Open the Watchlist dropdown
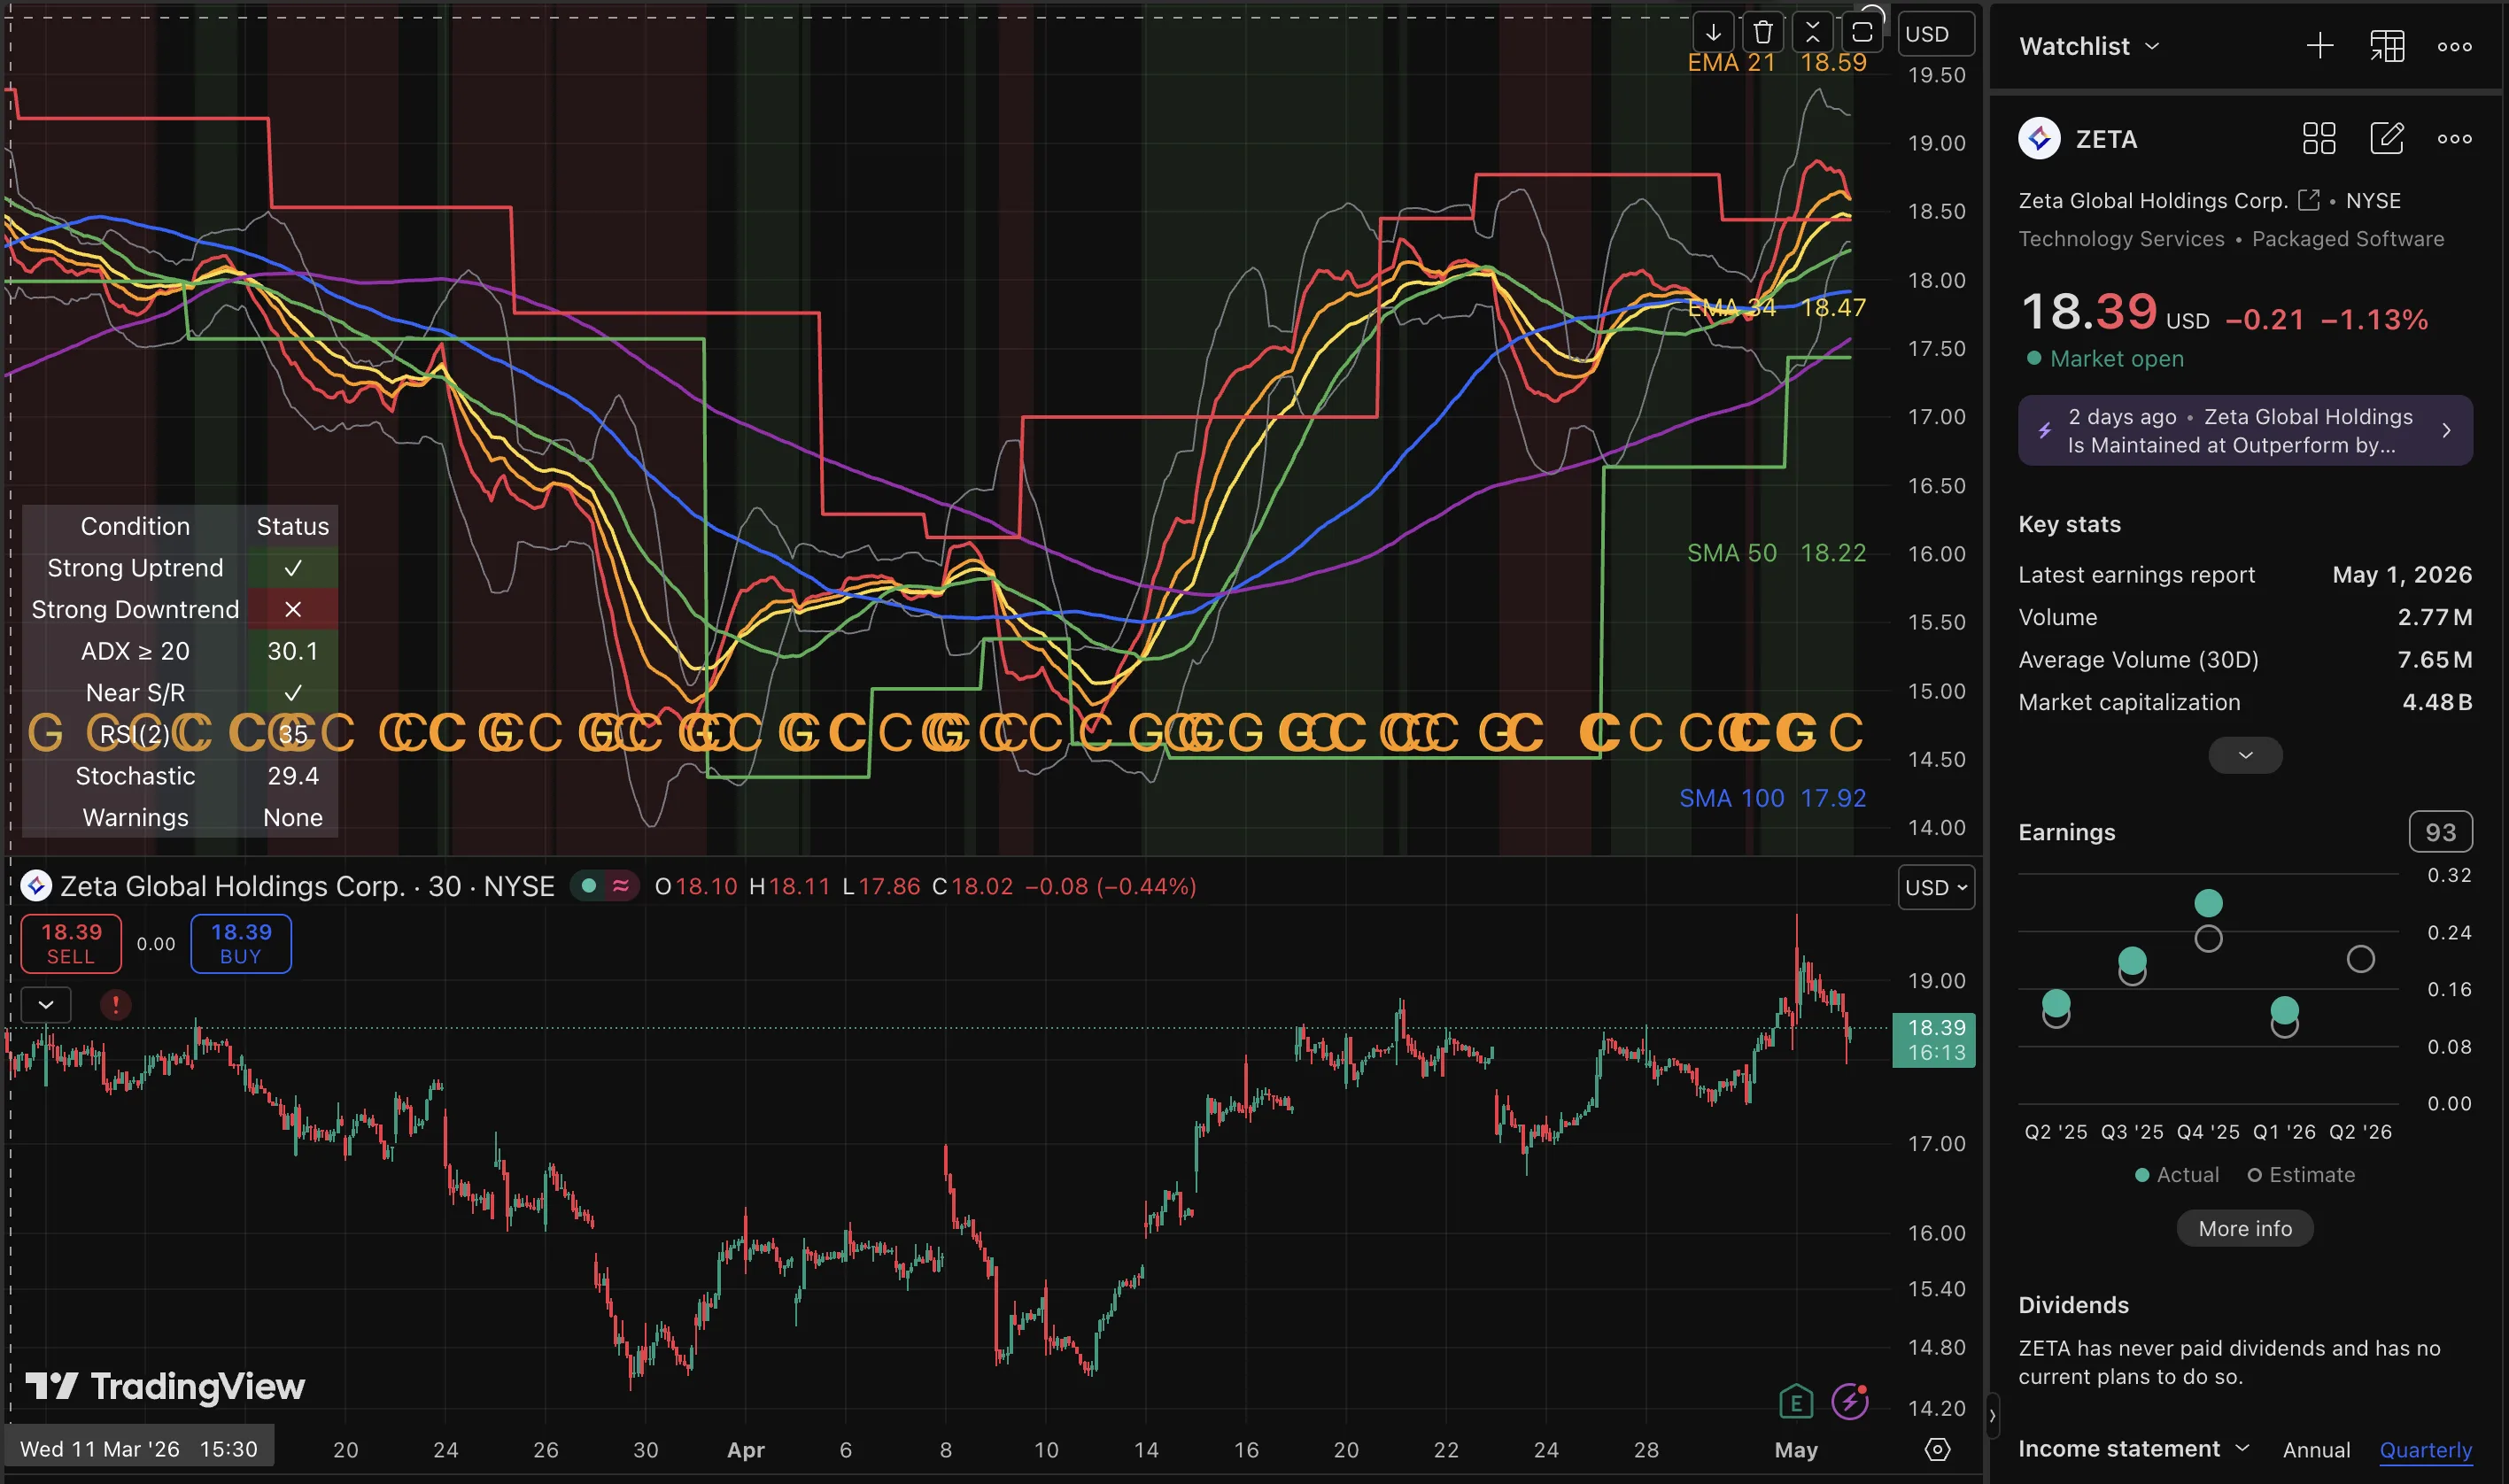2509x1484 pixels. click(x=2089, y=46)
